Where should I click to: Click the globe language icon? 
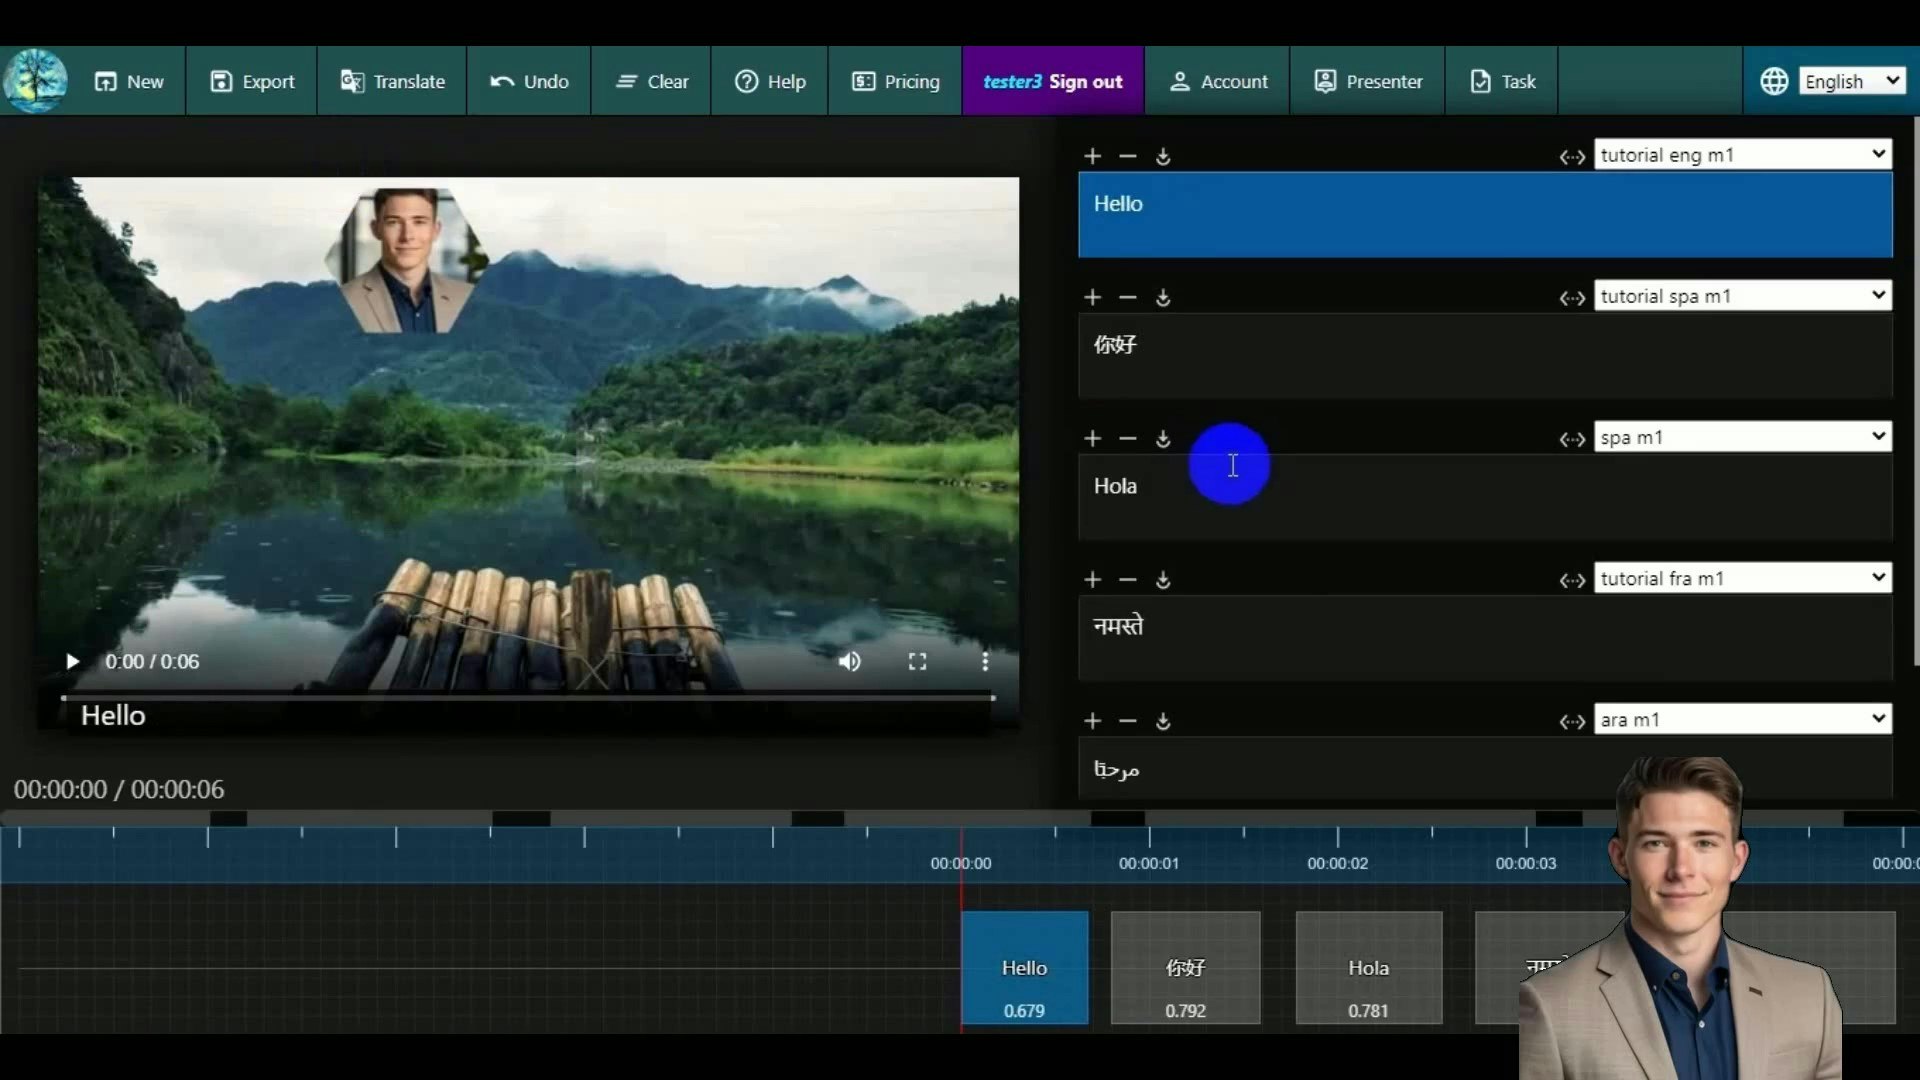point(1774,81)
